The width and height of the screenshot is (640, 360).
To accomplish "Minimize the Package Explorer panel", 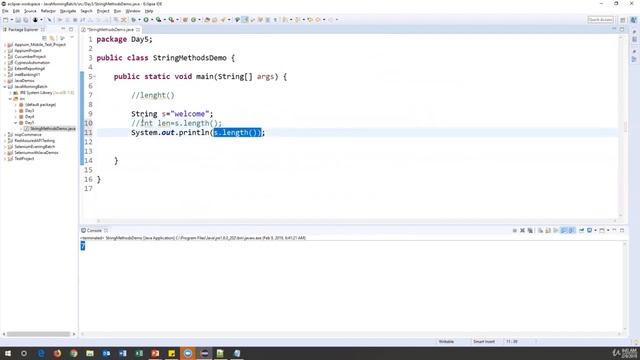I will tap(63, 29).
